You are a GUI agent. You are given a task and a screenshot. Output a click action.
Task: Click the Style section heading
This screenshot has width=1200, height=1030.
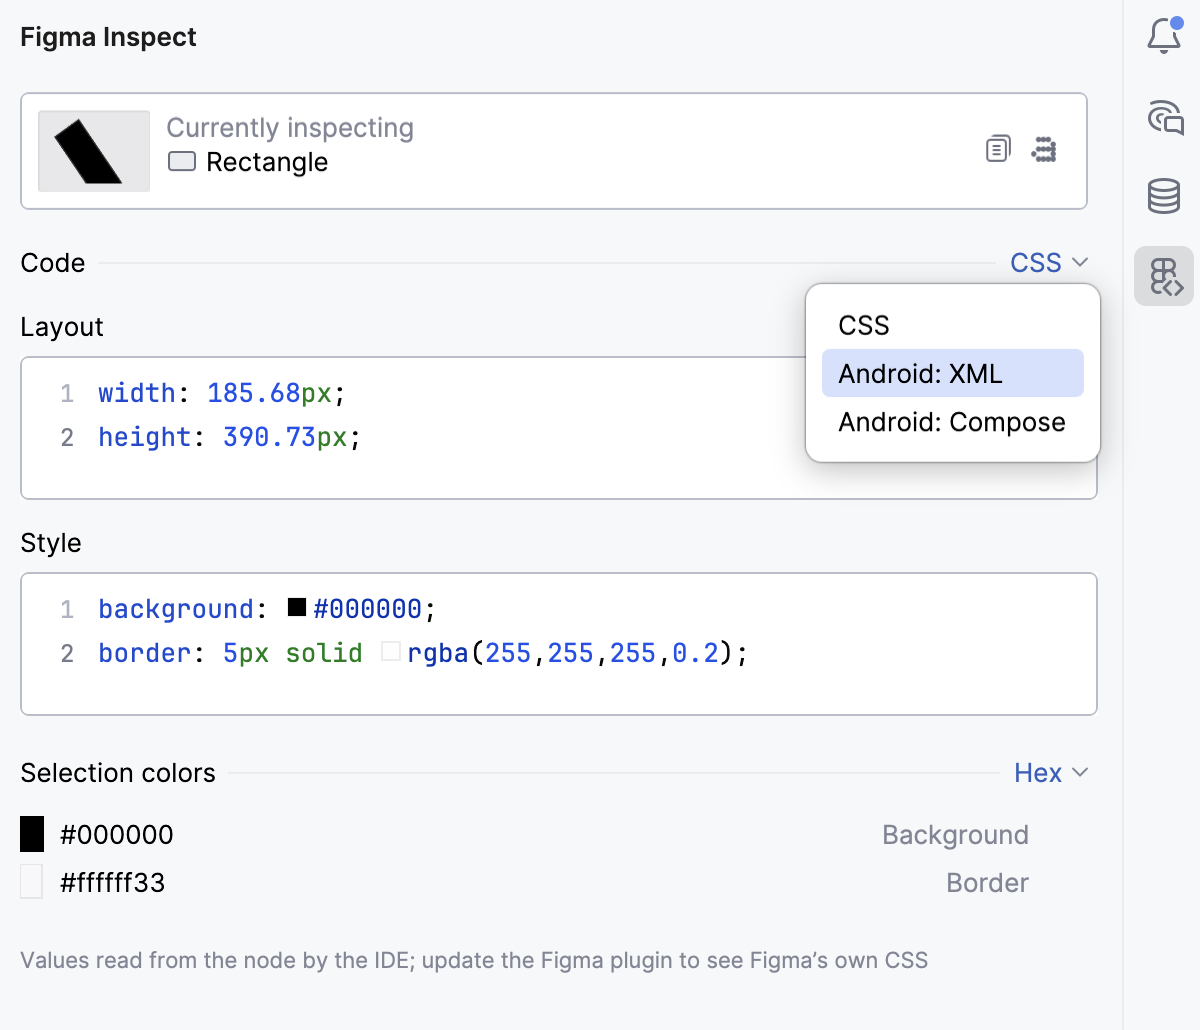pos(51,543)
